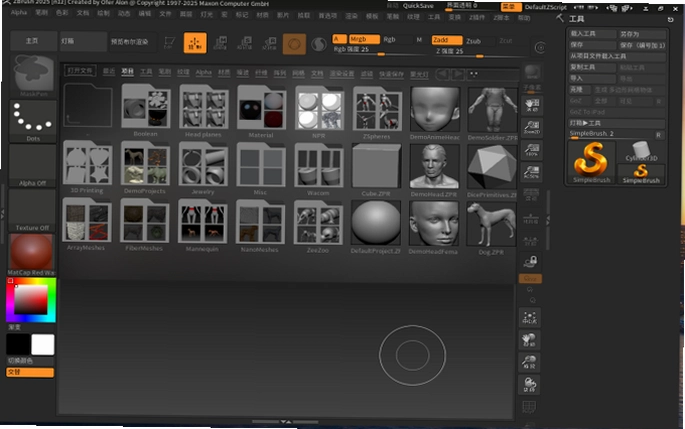The width and height of the screenshot is (685, 429).
Task: Click the right shelf Rotate view icon
Action: [529, 384]
